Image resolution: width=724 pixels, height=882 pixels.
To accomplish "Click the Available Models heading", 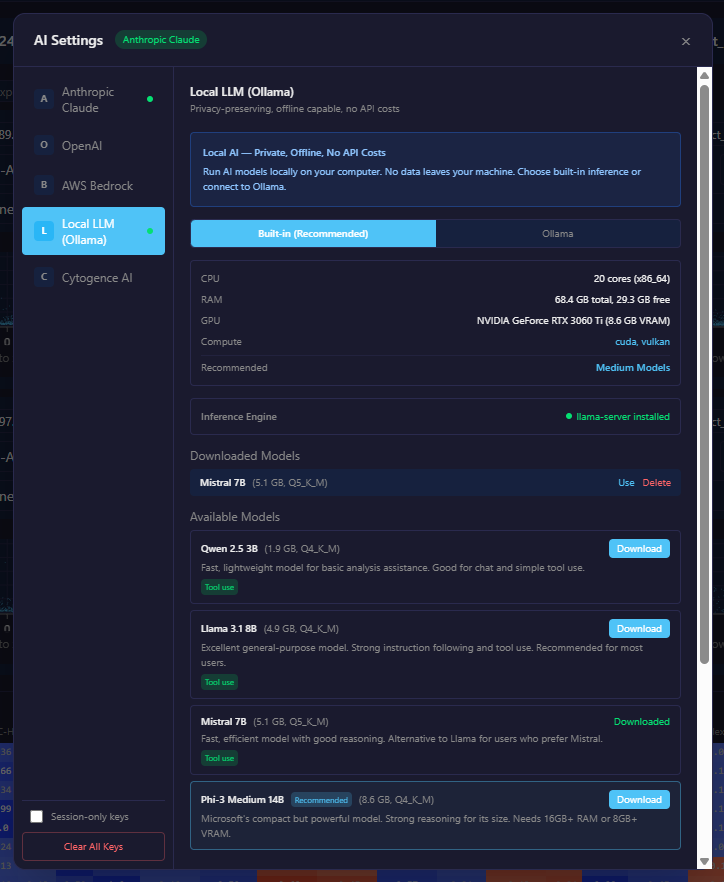I will point(235,516).
